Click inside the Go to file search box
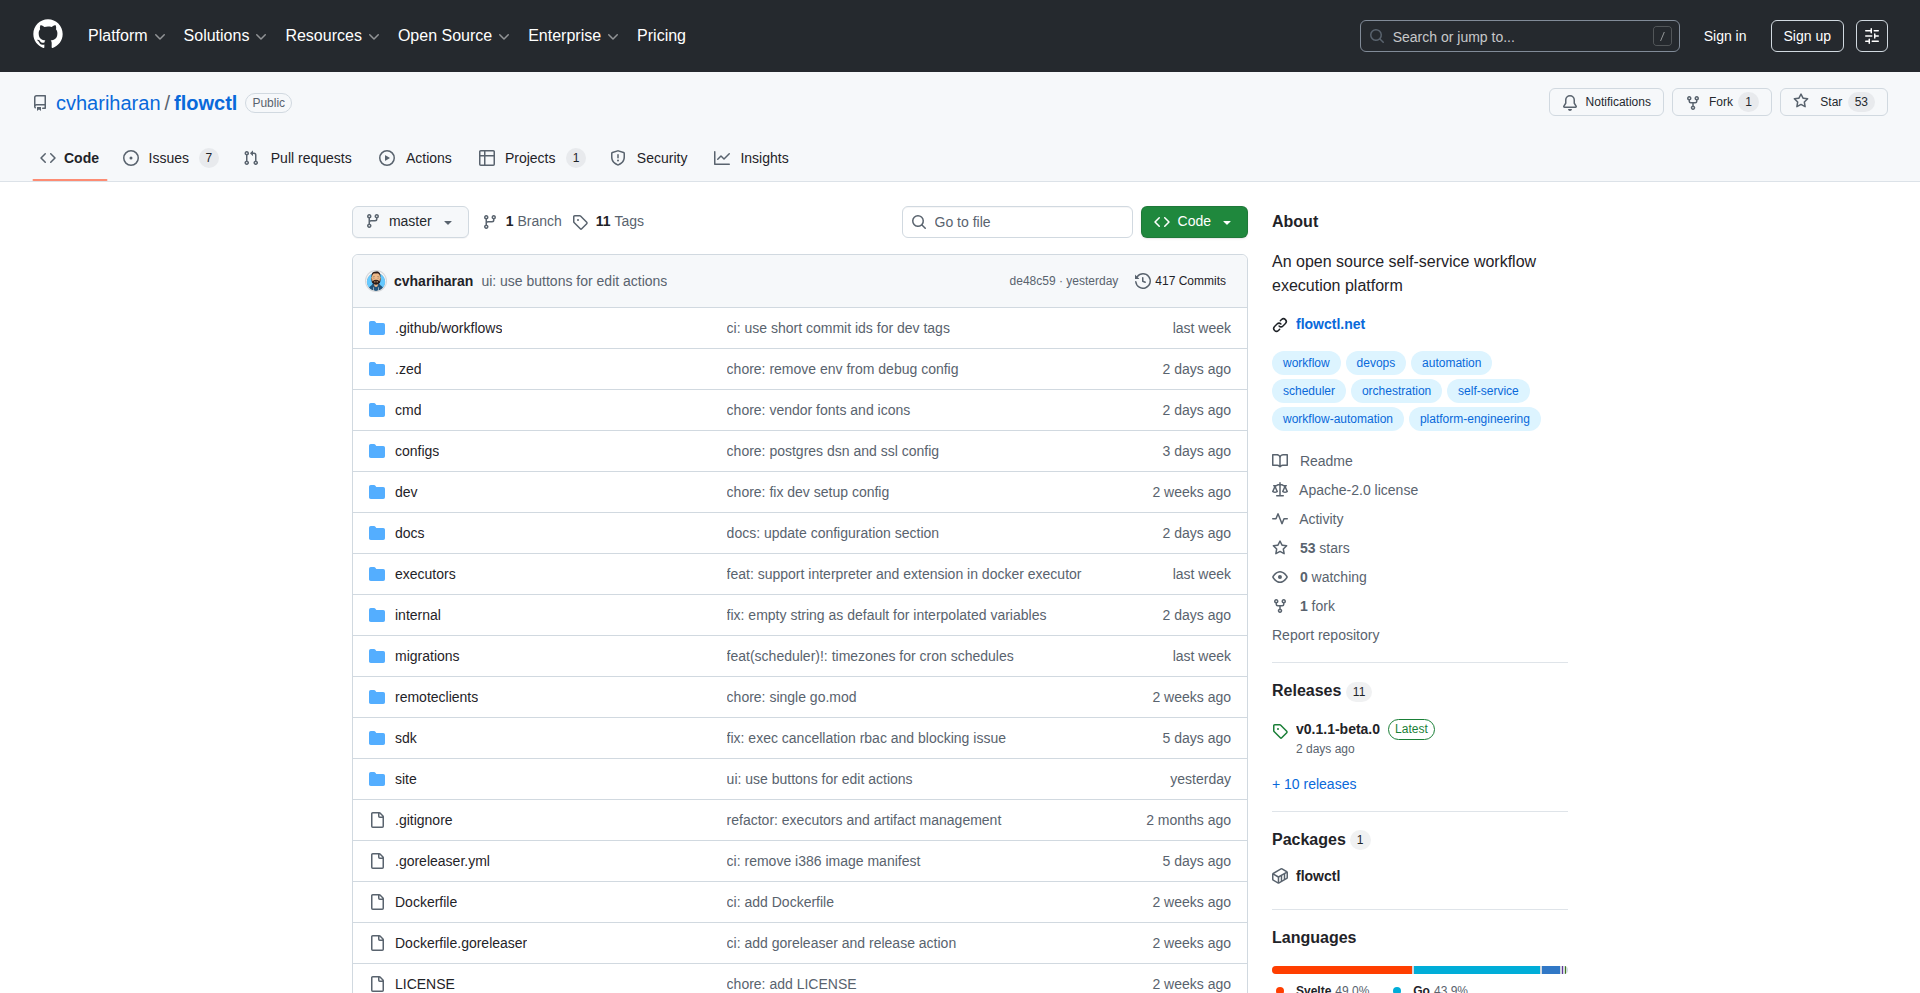The image size is (1920, 993). pos(1017,221)
